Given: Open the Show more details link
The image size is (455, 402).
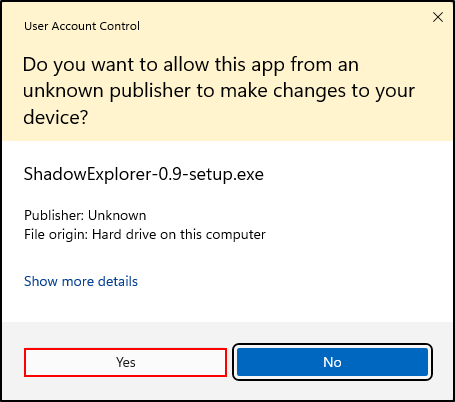Looking at the screenshot, I should click(x=81, y=281).
